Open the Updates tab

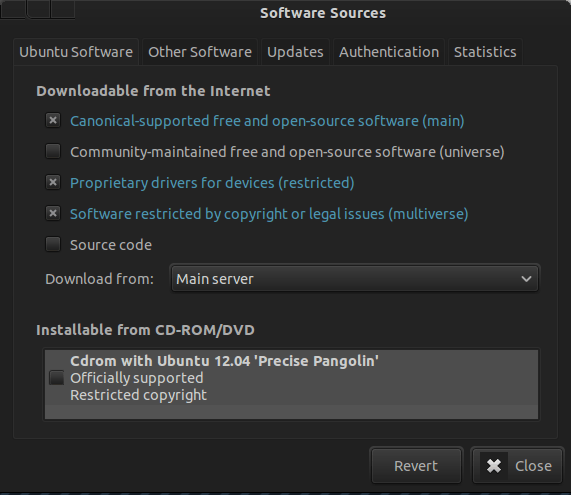[x=295, y=52]
